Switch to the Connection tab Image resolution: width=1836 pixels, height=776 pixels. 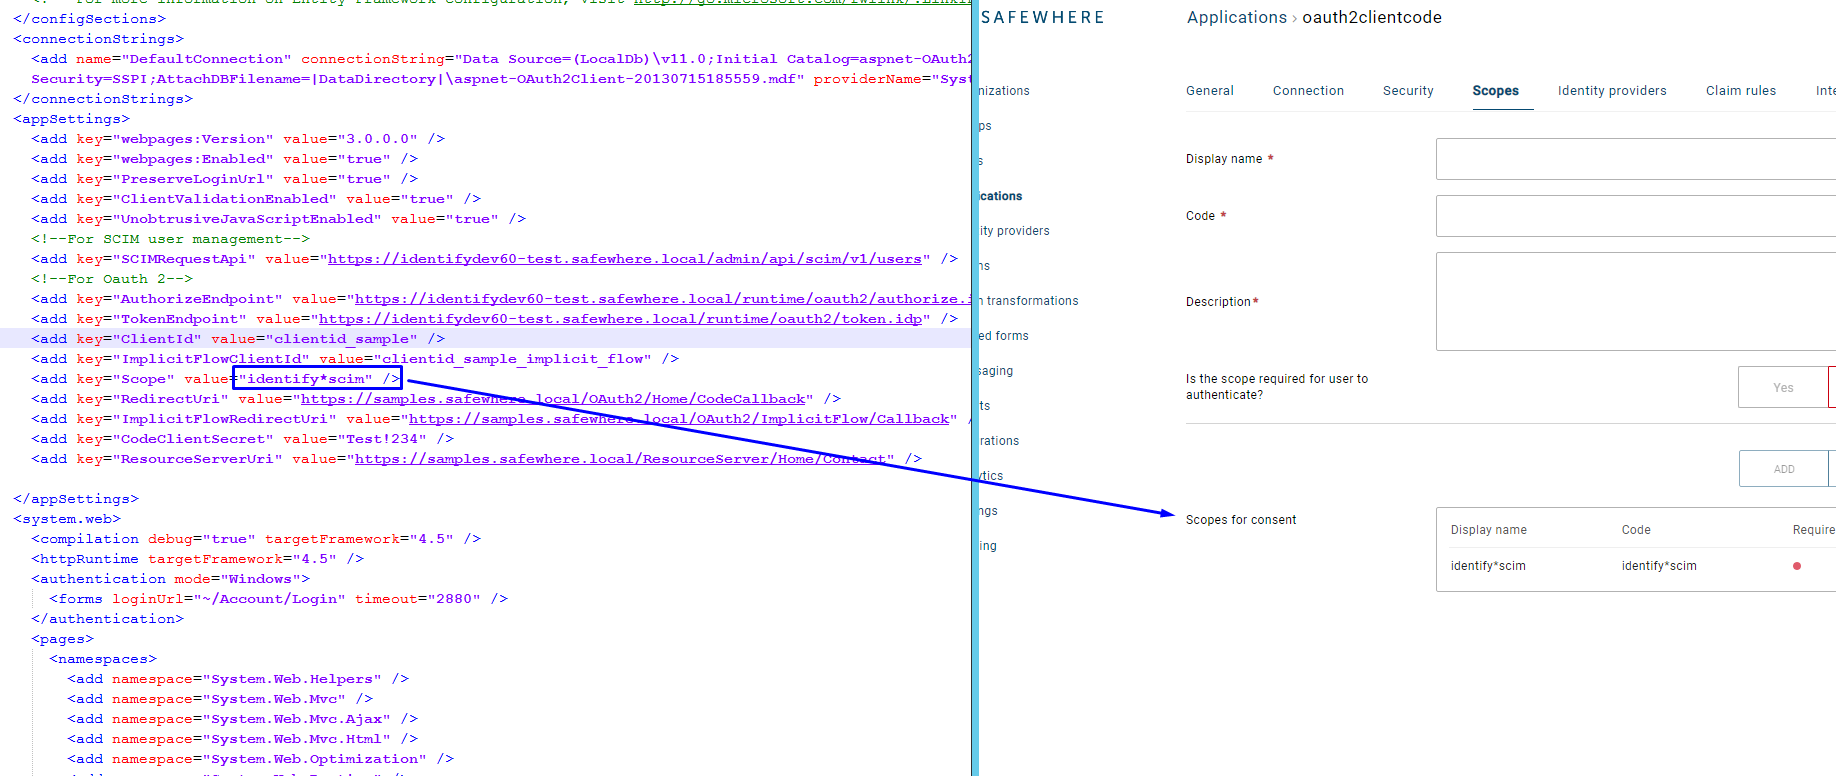[x=1308, y=91]
